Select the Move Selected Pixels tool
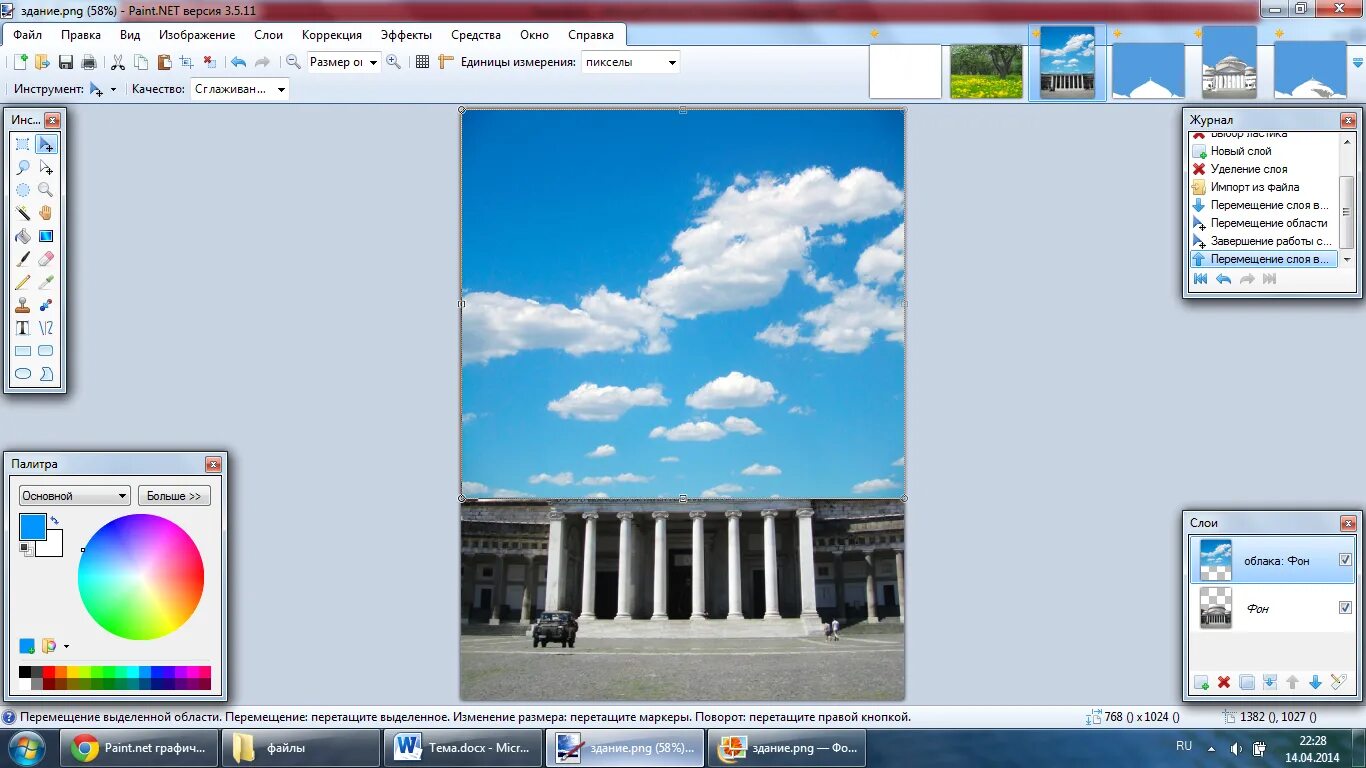 (x=46, y=144)
